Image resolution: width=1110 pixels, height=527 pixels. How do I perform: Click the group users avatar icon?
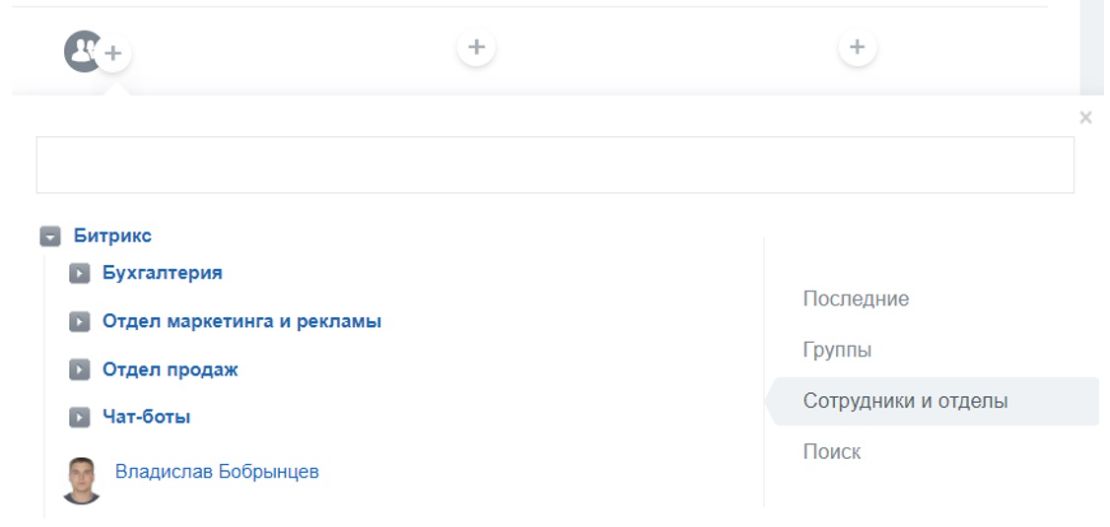point(82,50)
